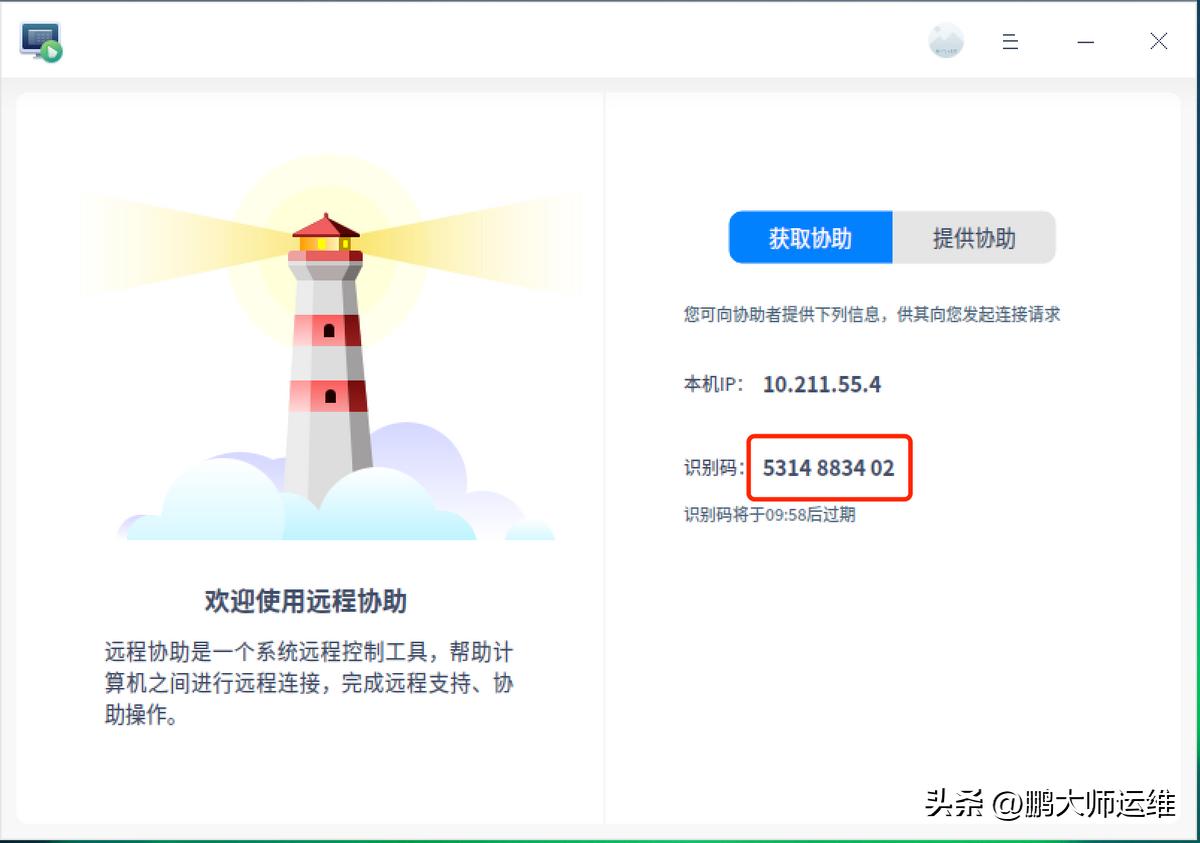The height and width of the screenshot is (843, 1200).
Task: Minimize the remote assistance window
Action: [1086, 41]
